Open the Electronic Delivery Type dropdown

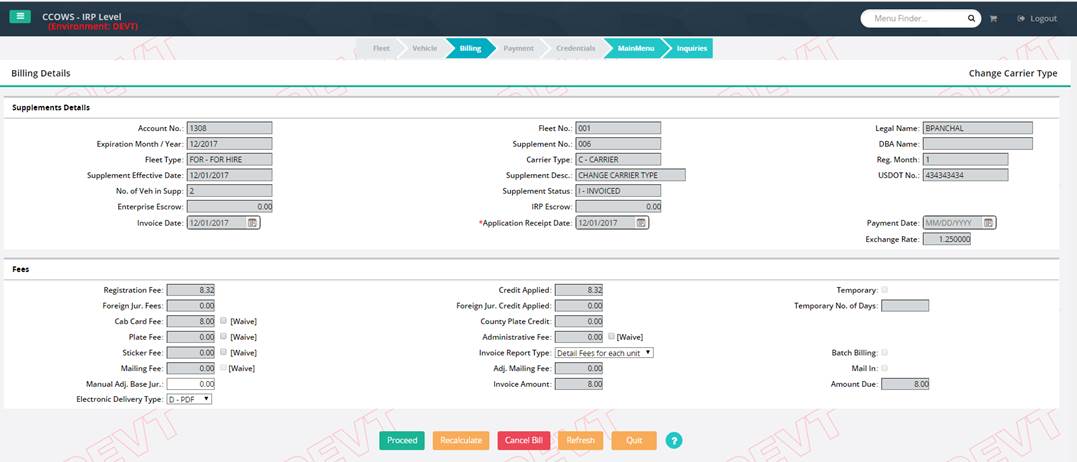[189, 399]
